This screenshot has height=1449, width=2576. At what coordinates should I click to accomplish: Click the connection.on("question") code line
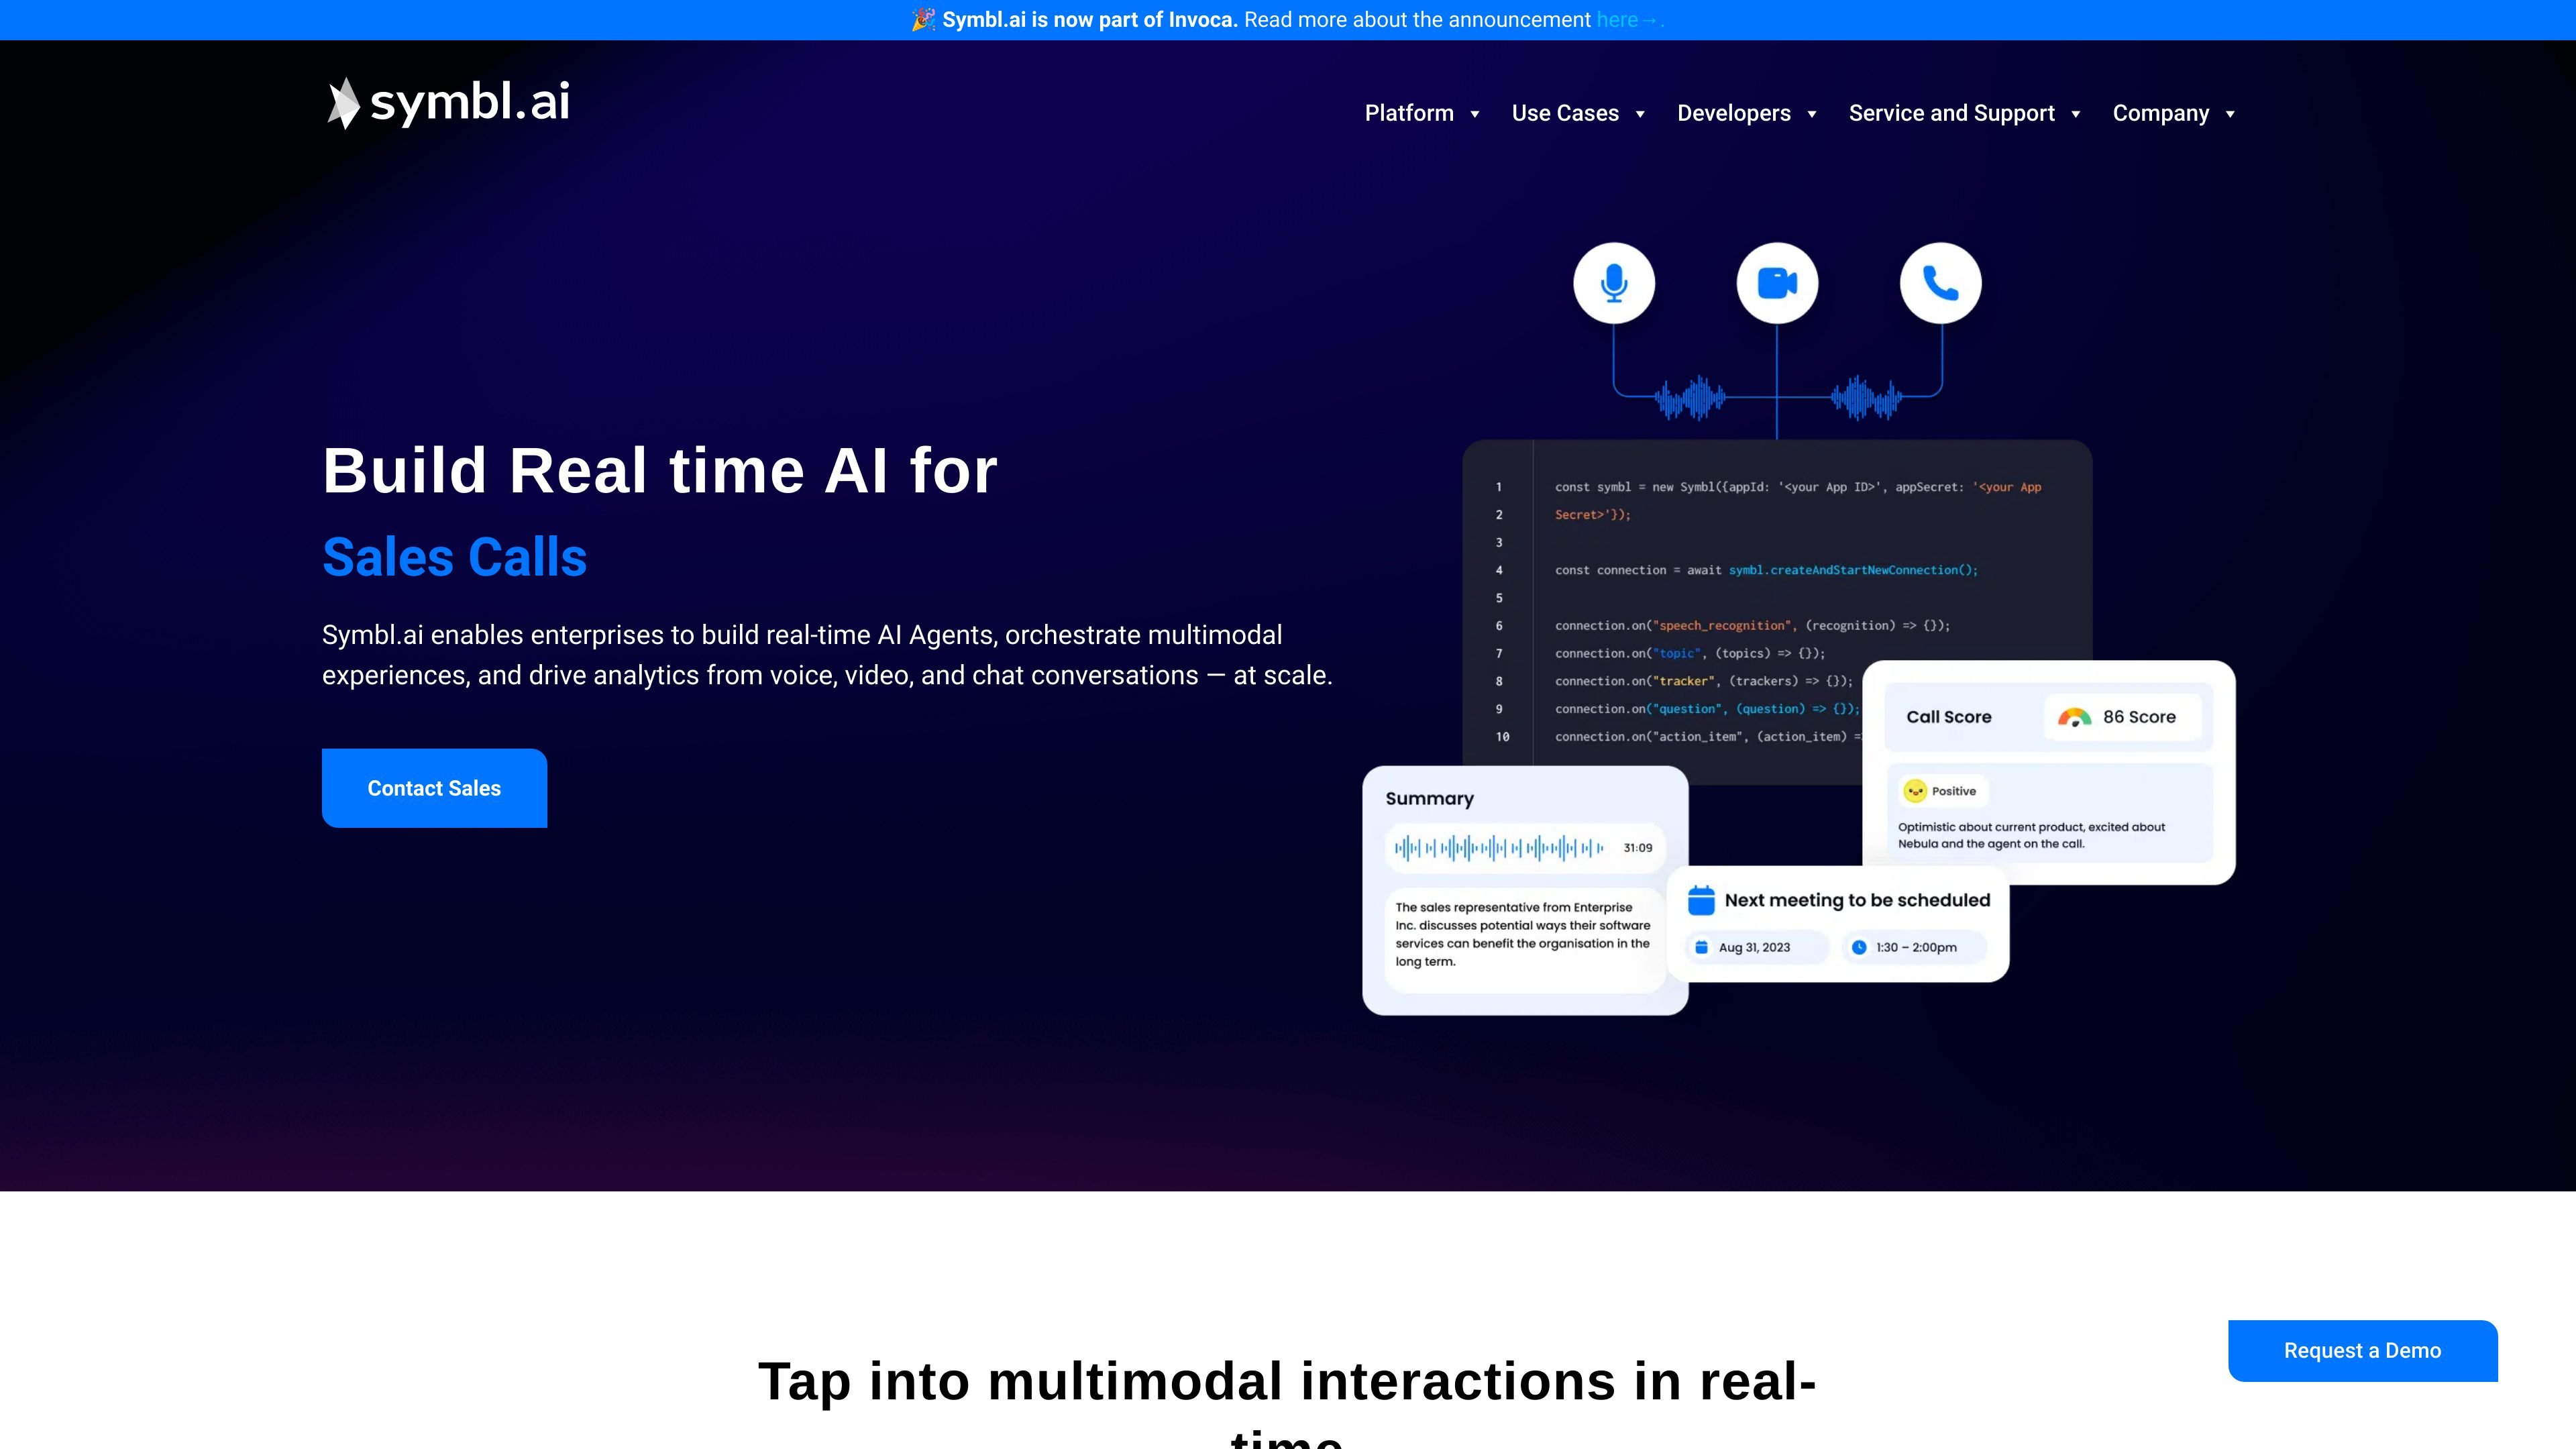pos(1707,709)
